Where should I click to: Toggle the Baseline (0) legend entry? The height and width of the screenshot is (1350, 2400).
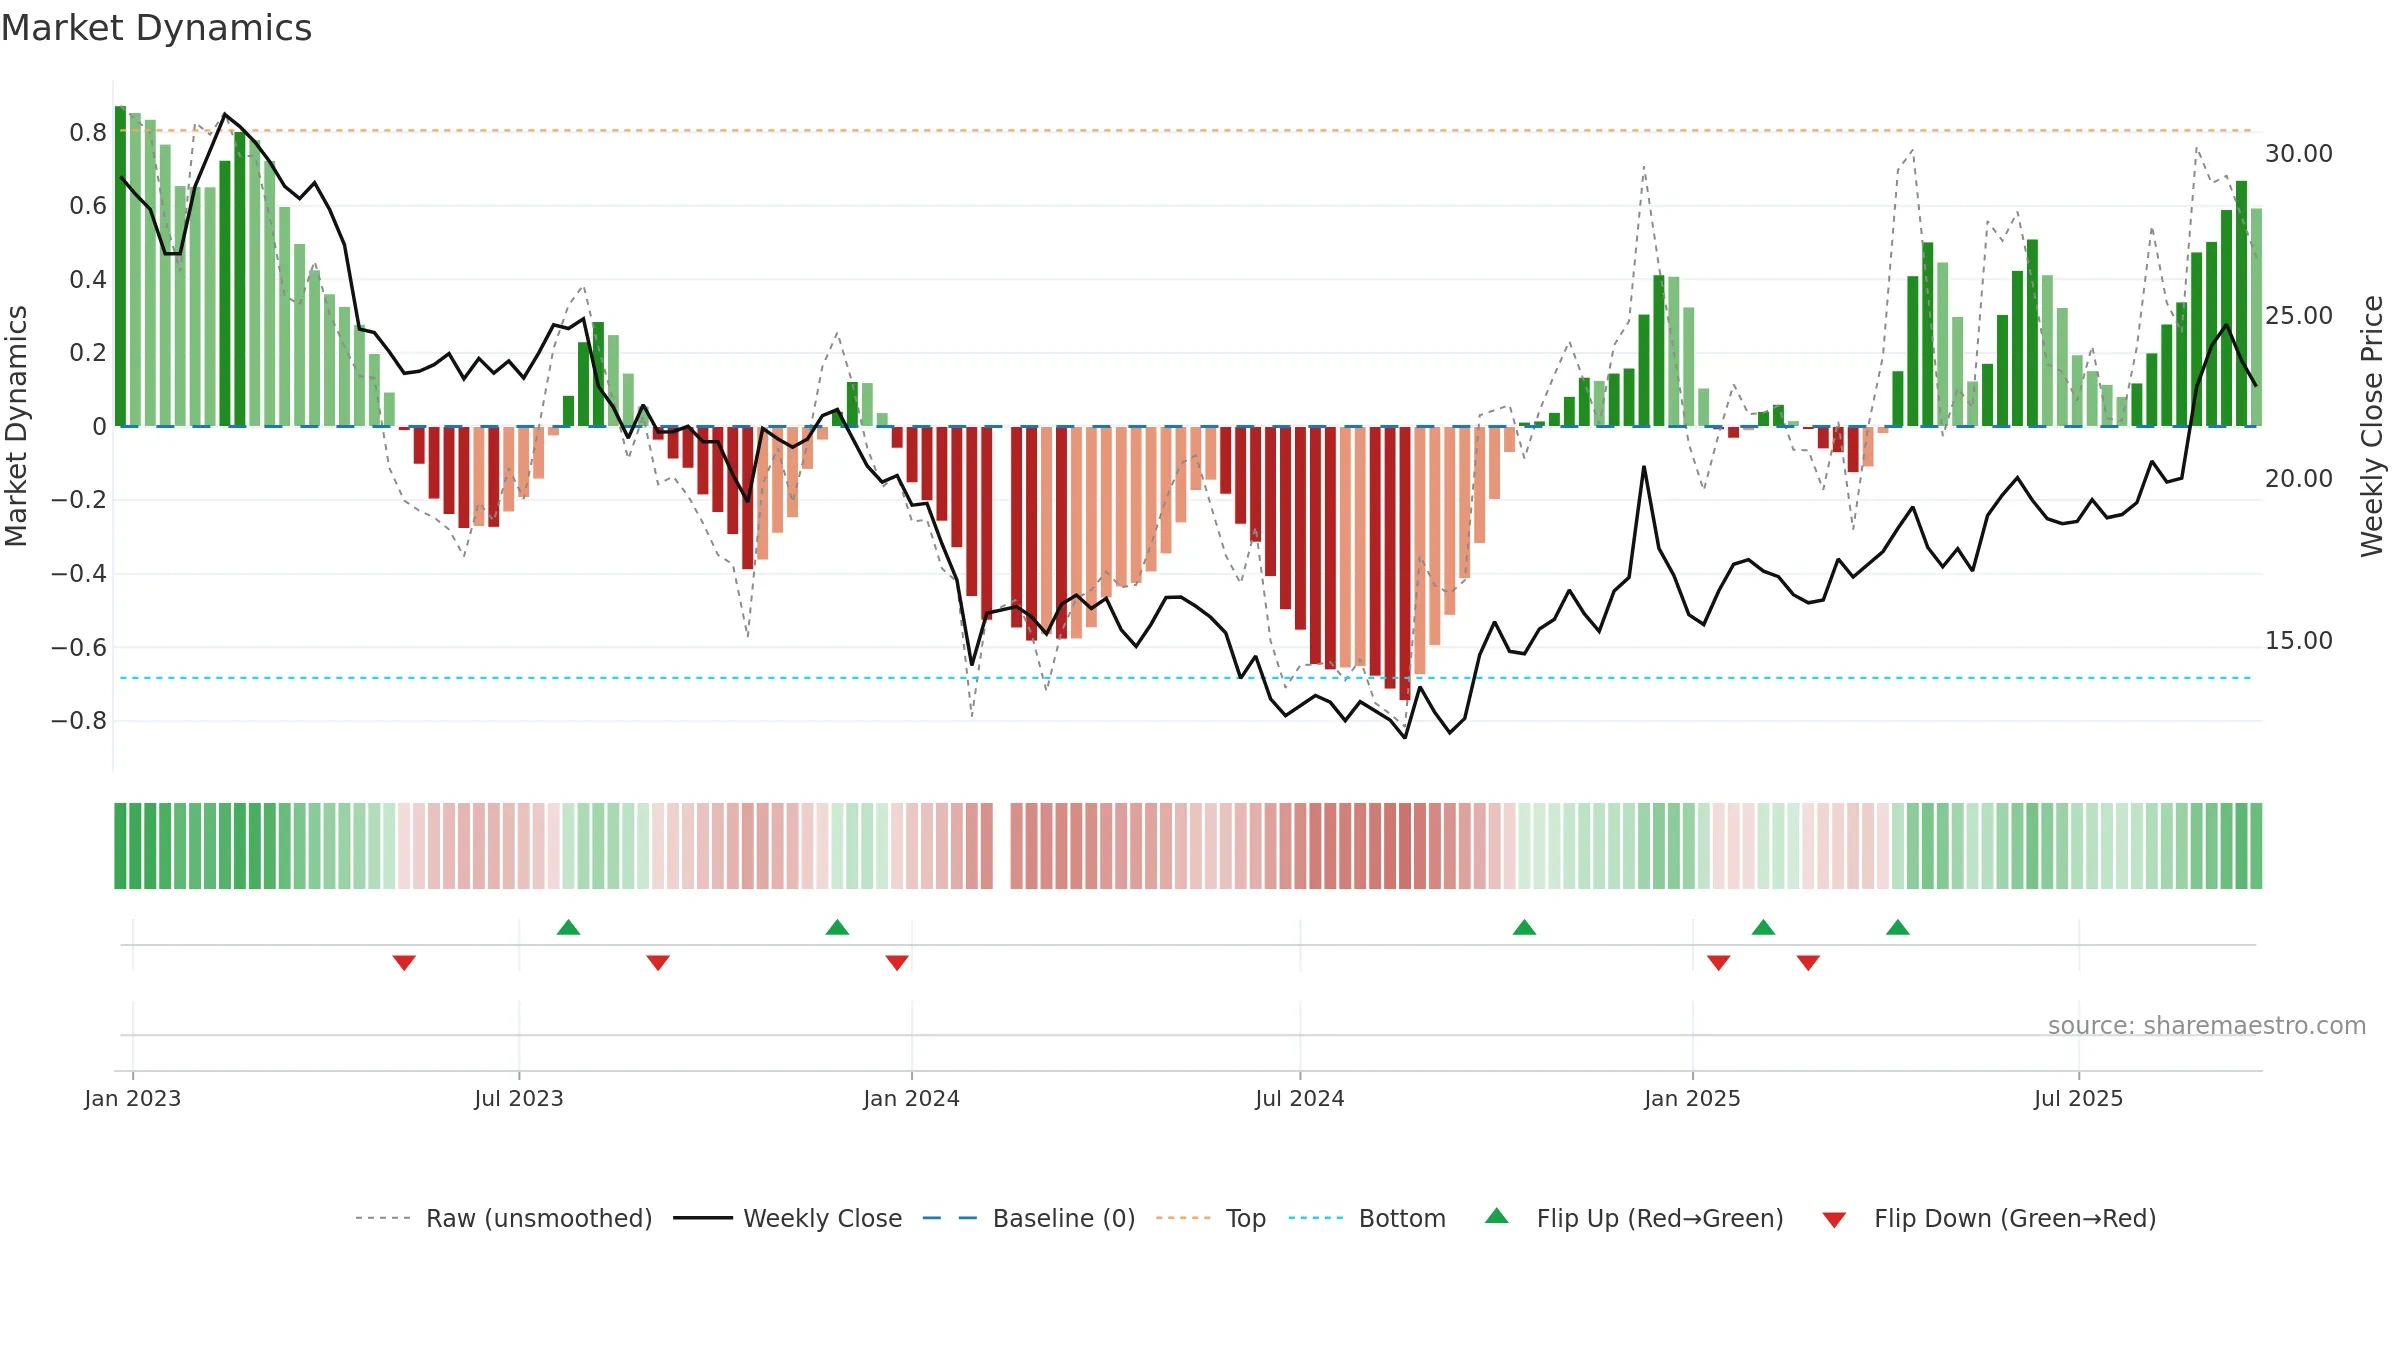point(1028,1218)
